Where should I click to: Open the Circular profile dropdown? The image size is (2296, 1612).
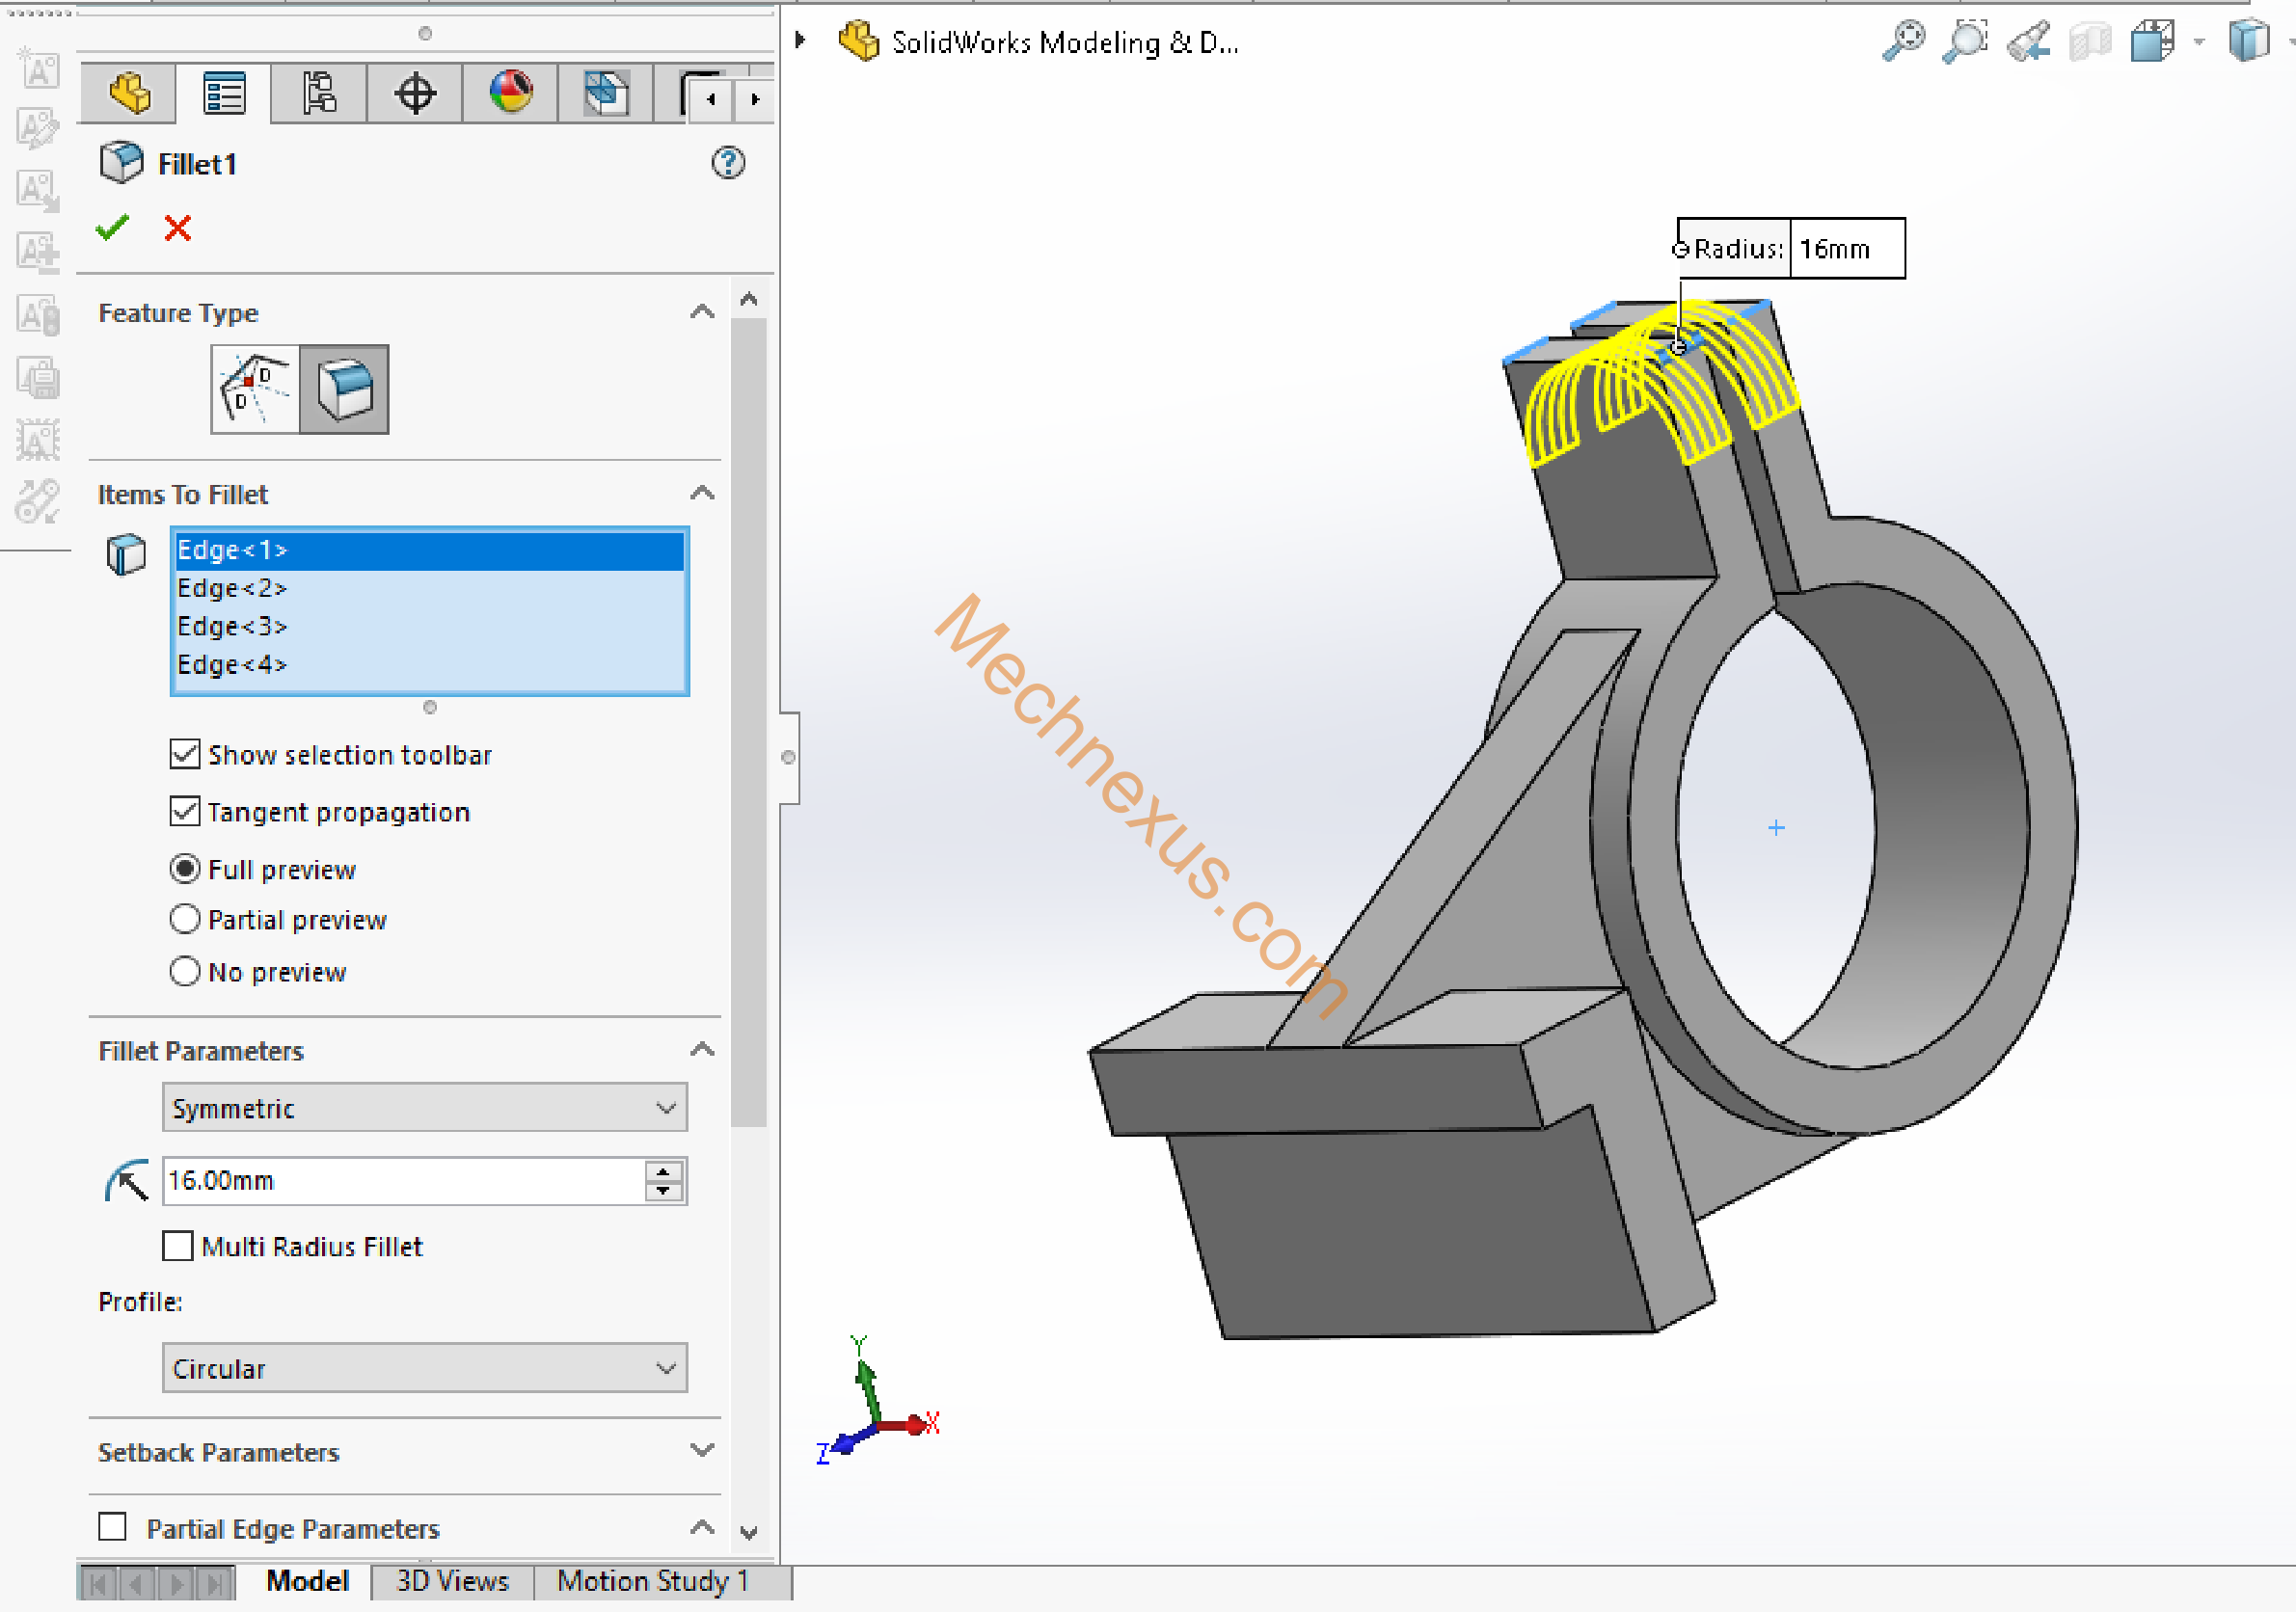[x=424, y=1368]
